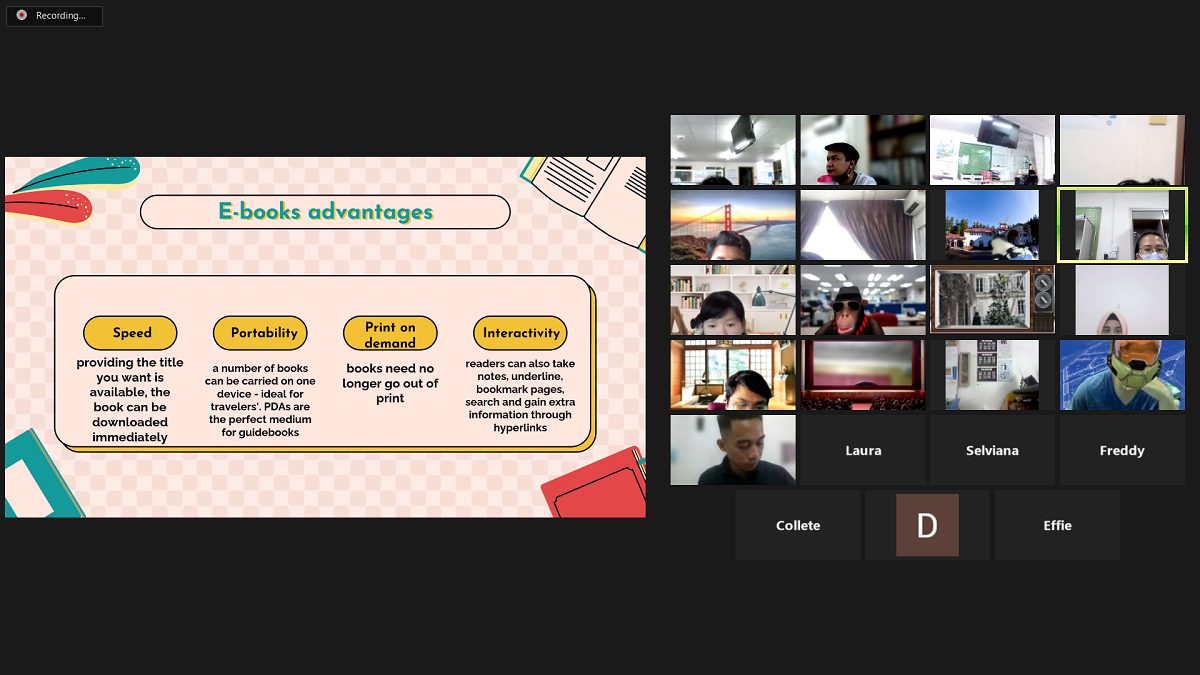Select the Iron Man mask video
The width and height of the screenshot is (1200, 675).
1122,375
